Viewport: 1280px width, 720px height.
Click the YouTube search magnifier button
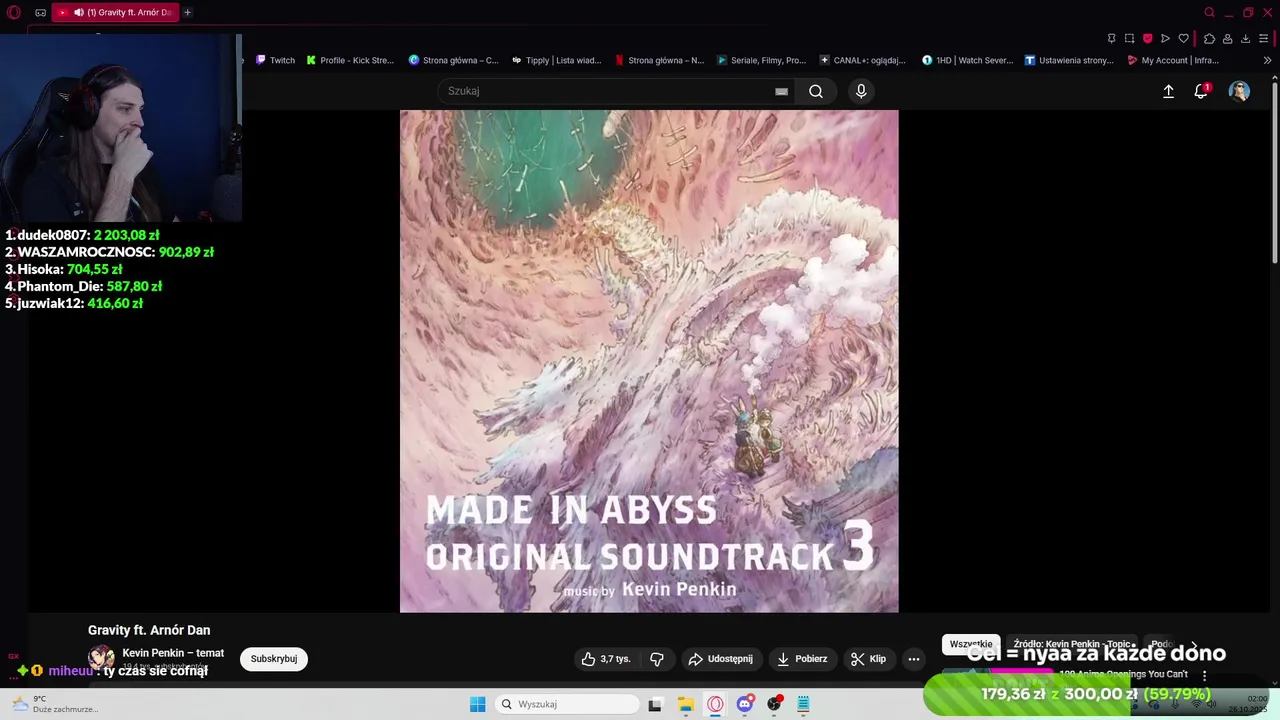point(816,91)
